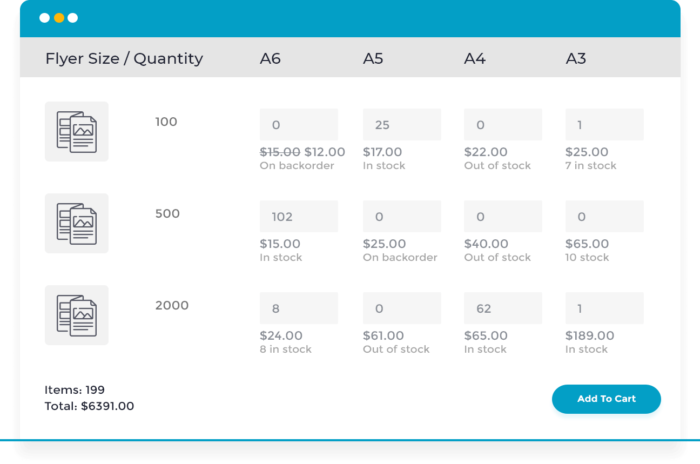
Task: Focus the A3 quantity field in 100 row
Action: tap(604, 125)
